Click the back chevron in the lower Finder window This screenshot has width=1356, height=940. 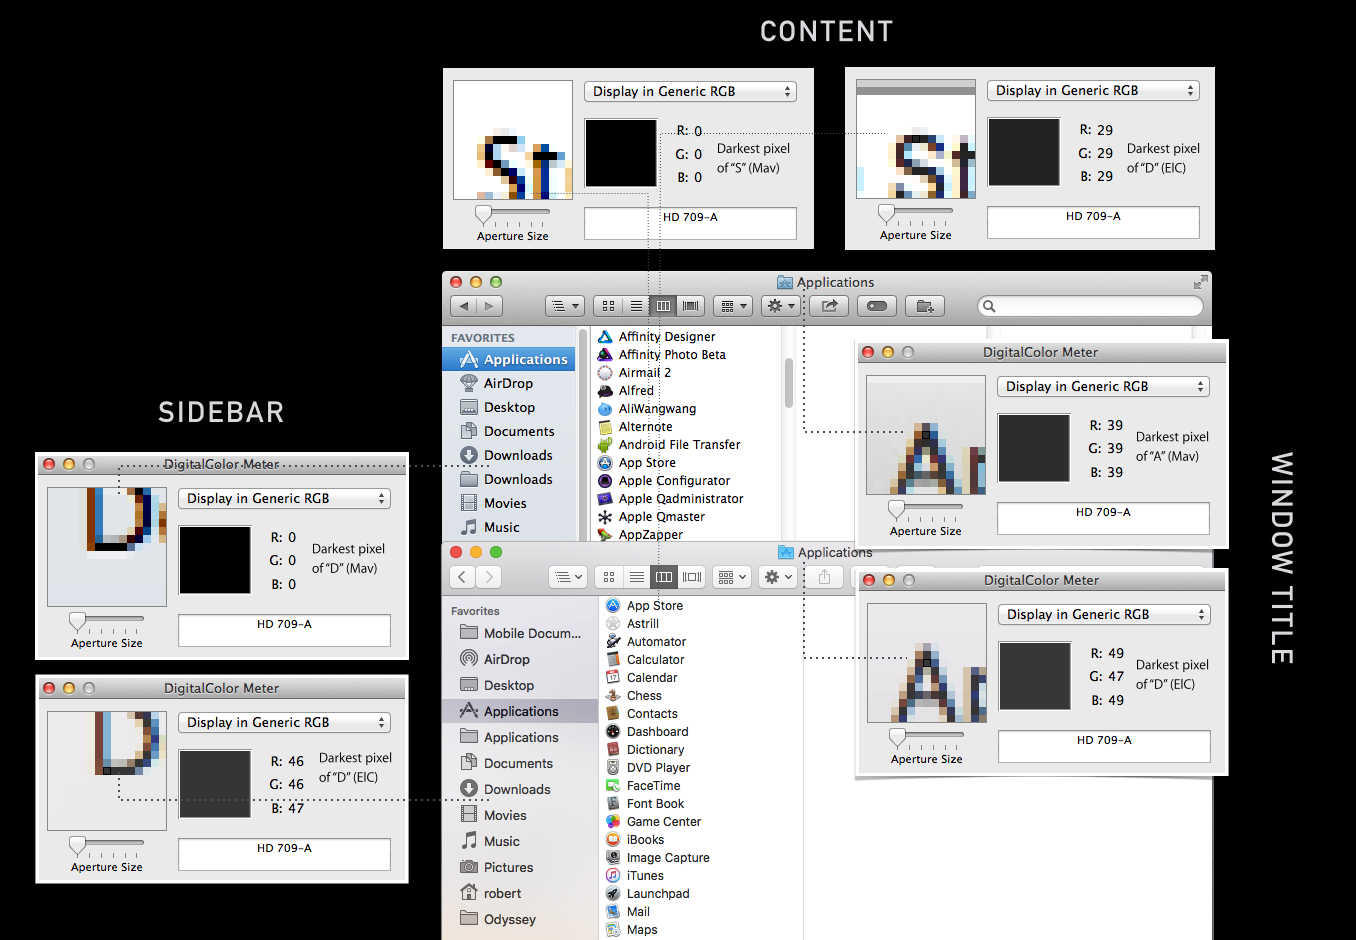tap(462, 577)
